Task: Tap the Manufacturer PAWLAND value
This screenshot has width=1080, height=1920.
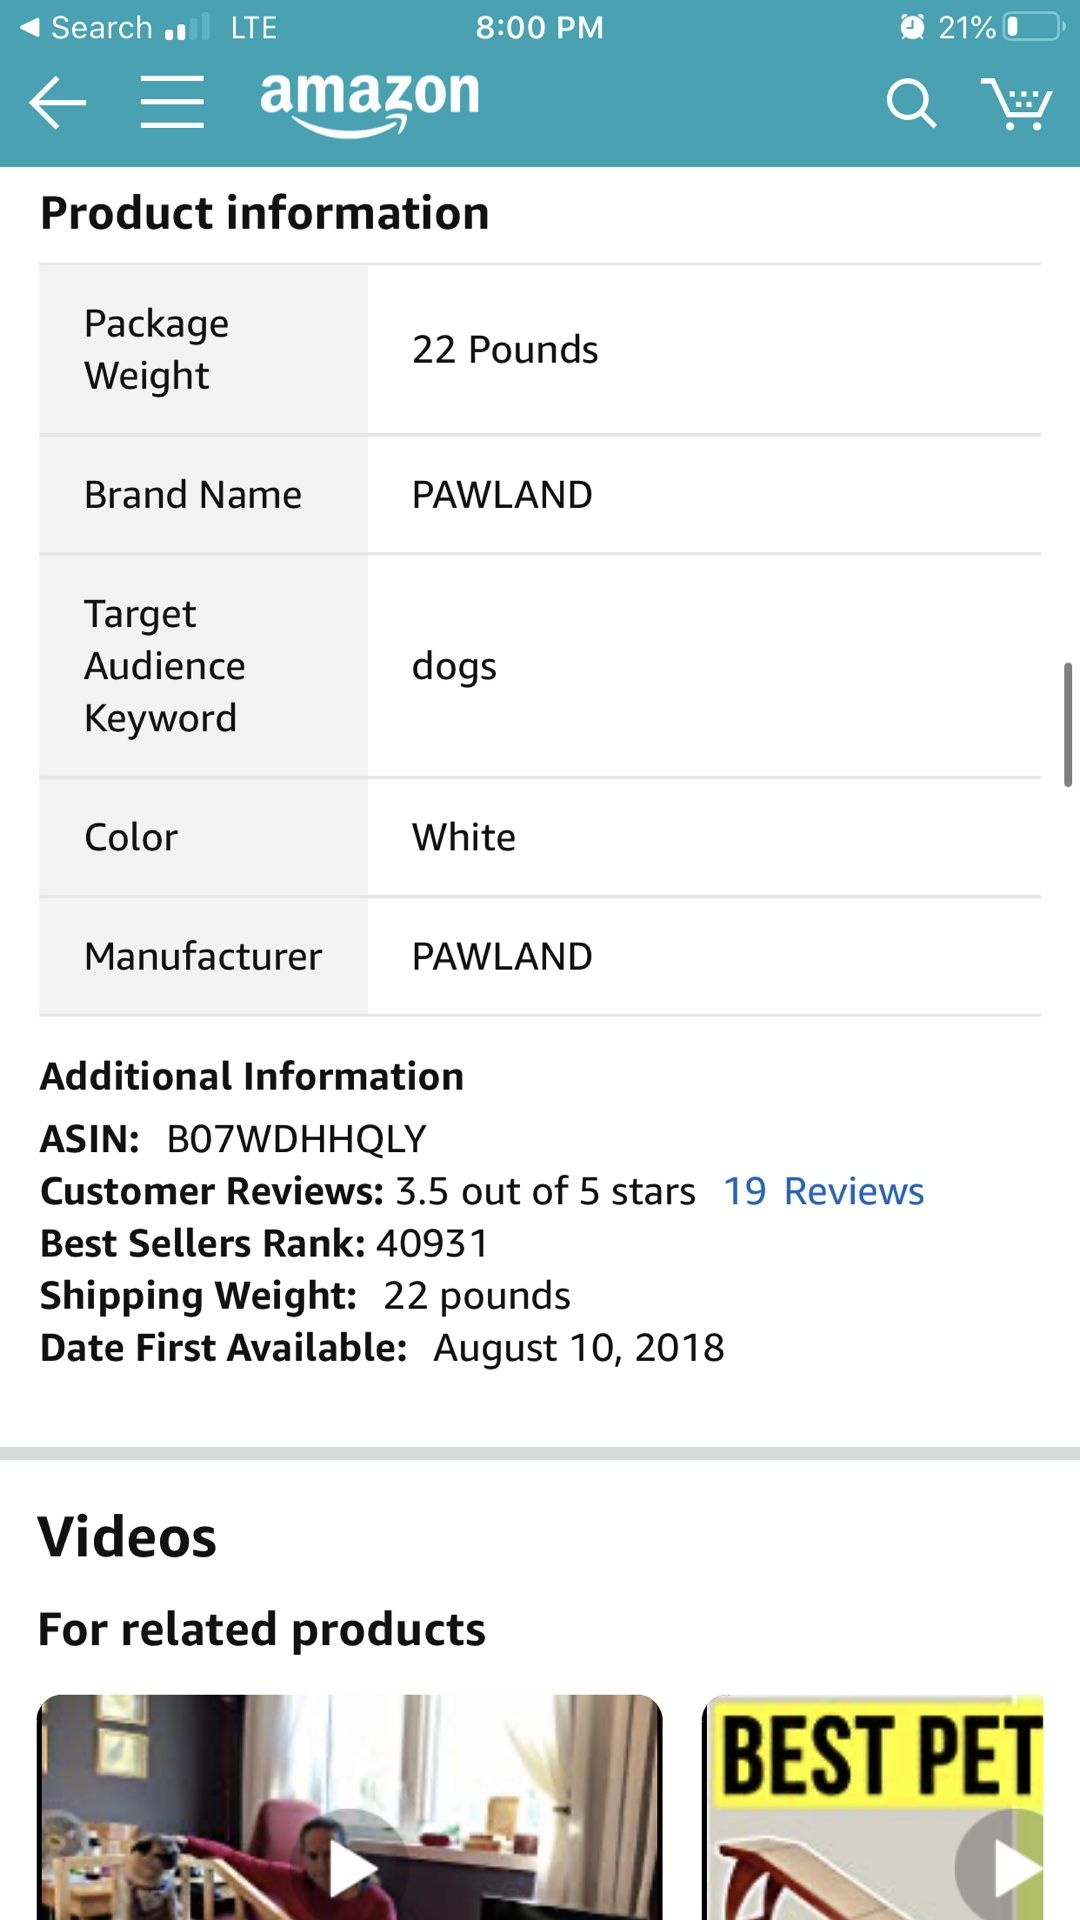Action: tap(502, 956)
